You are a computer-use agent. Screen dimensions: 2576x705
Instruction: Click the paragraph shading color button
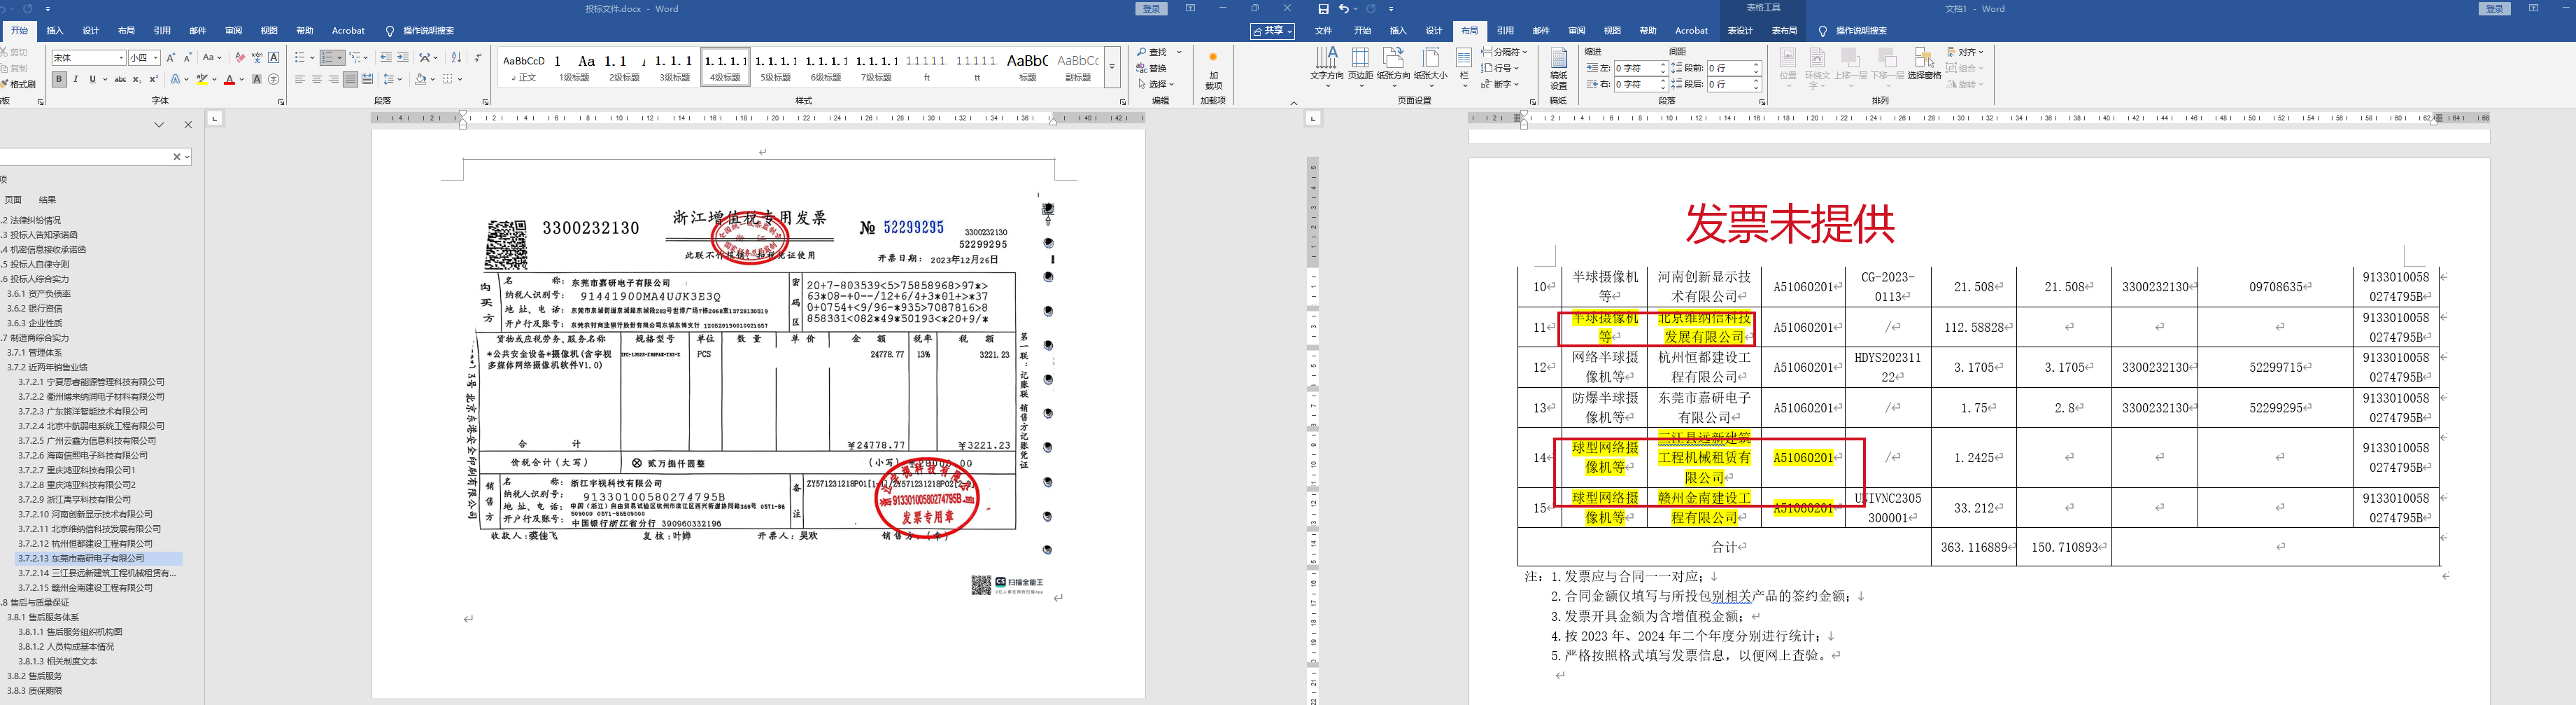point(421,79)
